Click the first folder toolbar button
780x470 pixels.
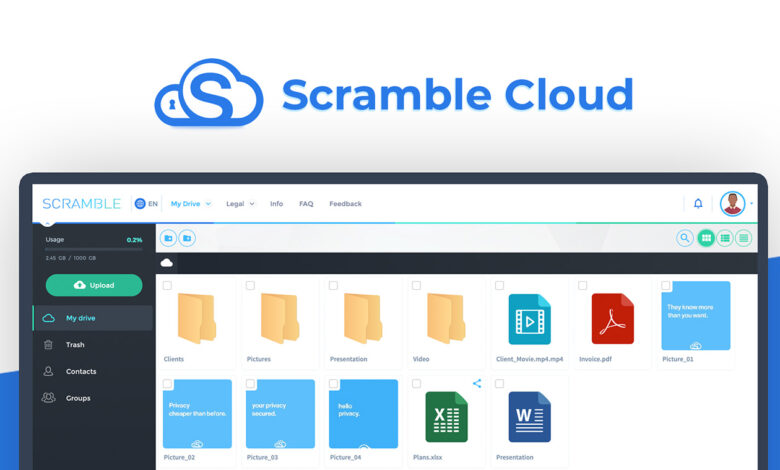[x=169, y=238]
